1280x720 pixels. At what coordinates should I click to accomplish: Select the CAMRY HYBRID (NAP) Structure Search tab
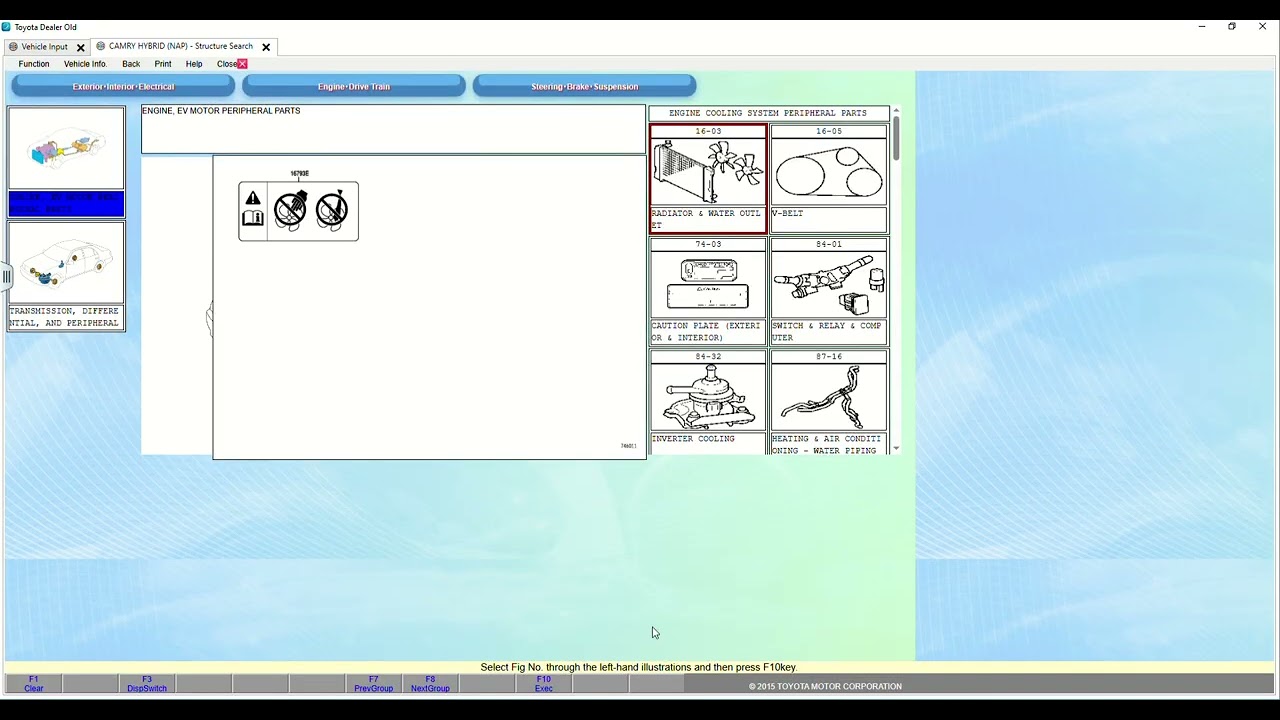coord(181,46)
